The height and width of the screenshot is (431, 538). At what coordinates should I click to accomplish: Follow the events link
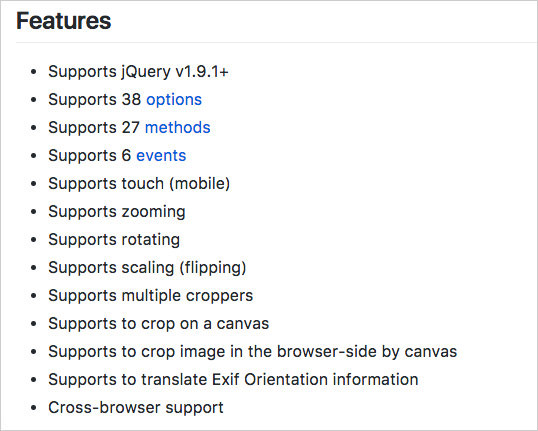(x=161, y=156)
